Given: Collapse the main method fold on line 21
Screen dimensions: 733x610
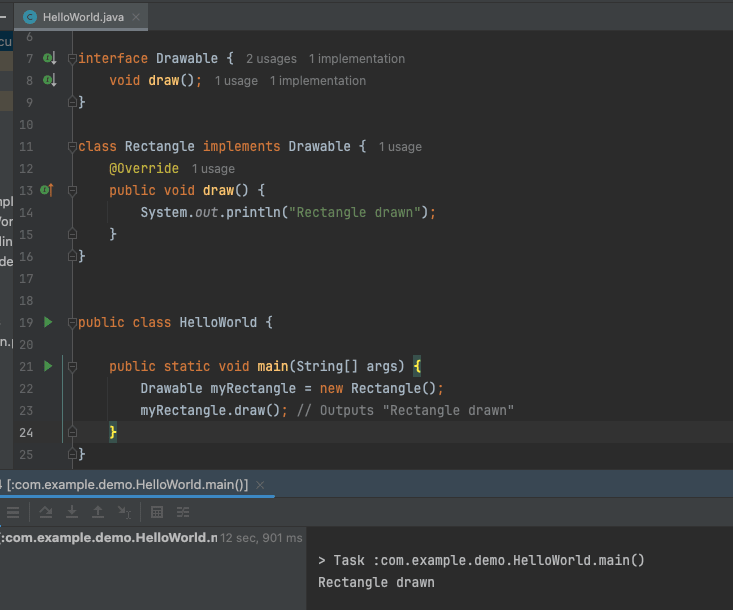Looking at the screenshot, I should click(x=72, y=367).
